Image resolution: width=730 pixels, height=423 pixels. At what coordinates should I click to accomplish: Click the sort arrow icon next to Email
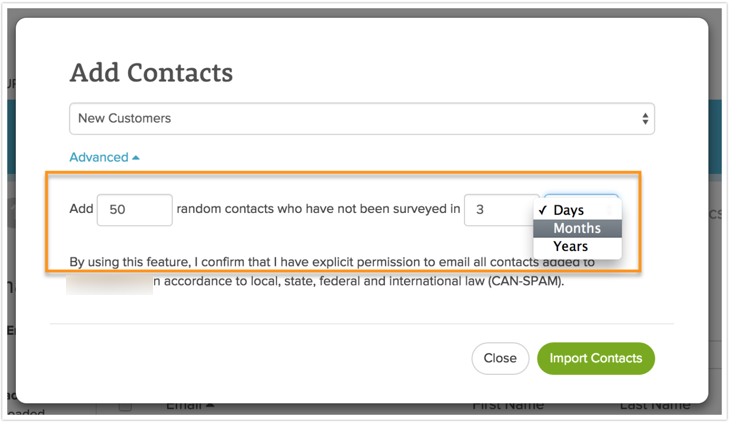(211, 406)
